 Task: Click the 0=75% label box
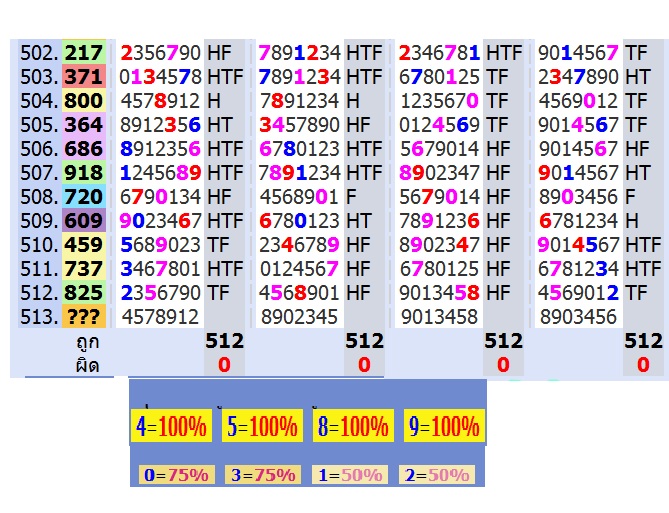click(x=176, y=475)
